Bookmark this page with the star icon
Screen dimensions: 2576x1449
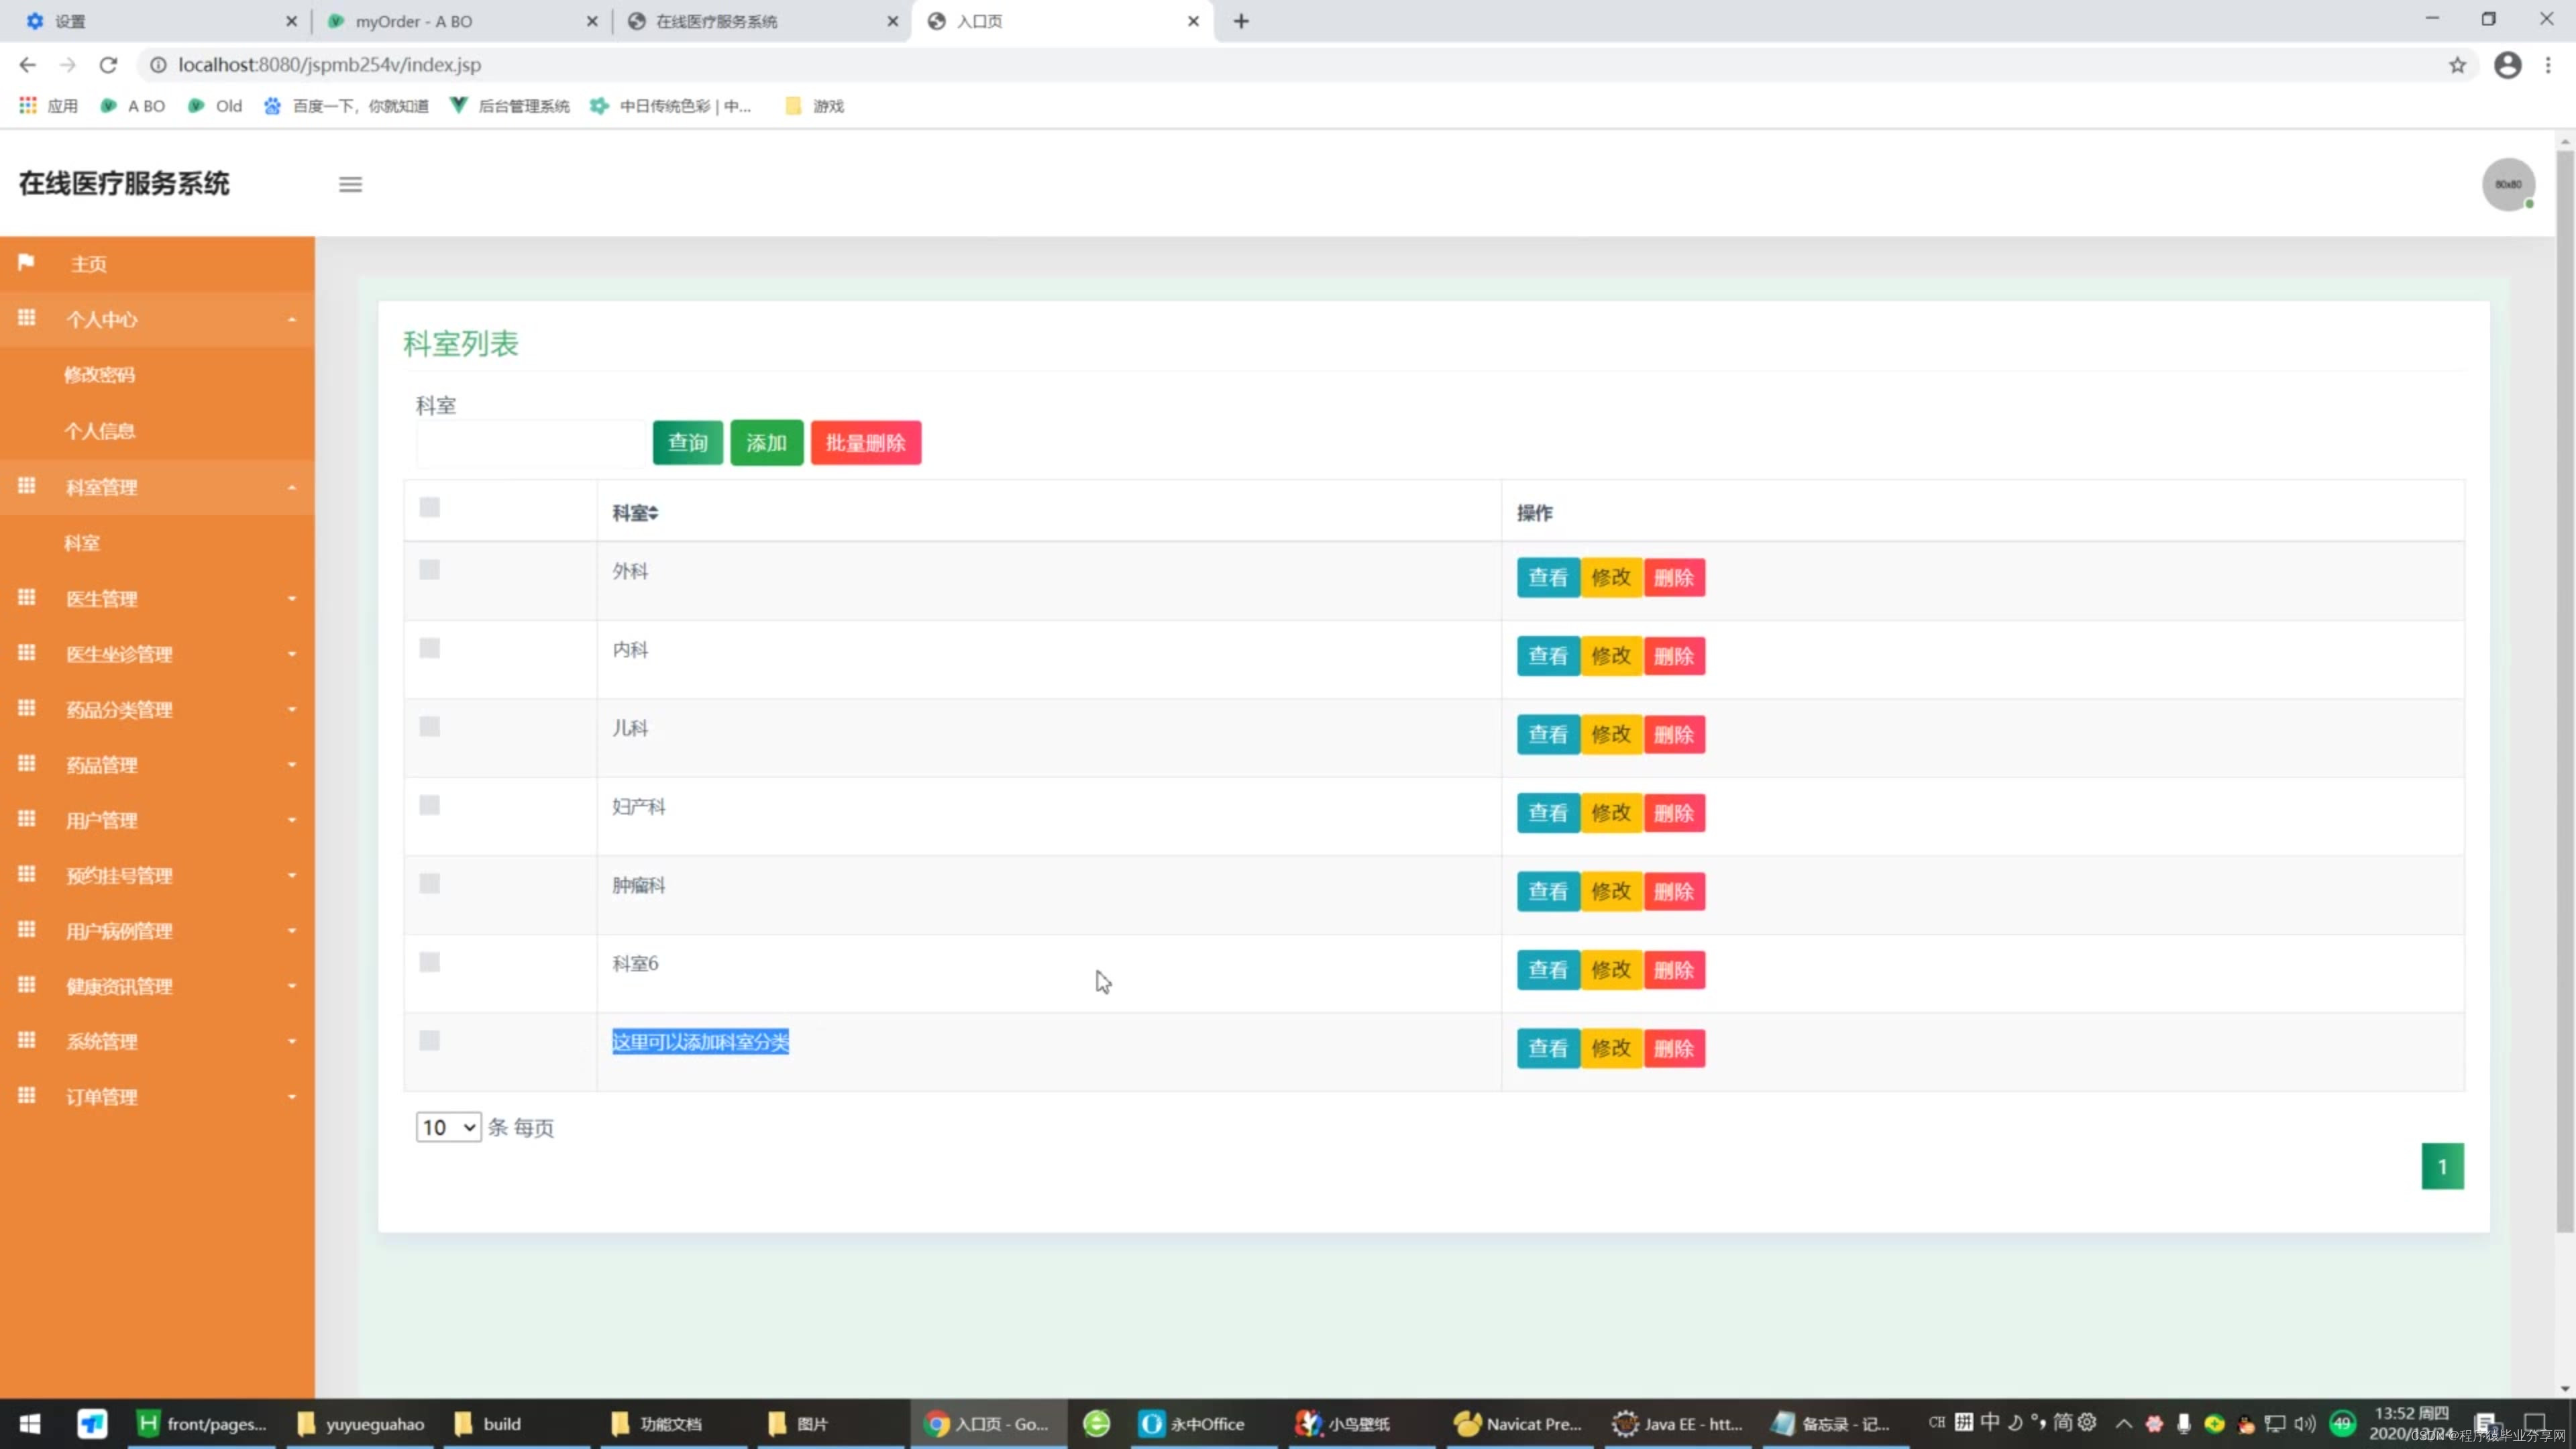click(2457, 65)
